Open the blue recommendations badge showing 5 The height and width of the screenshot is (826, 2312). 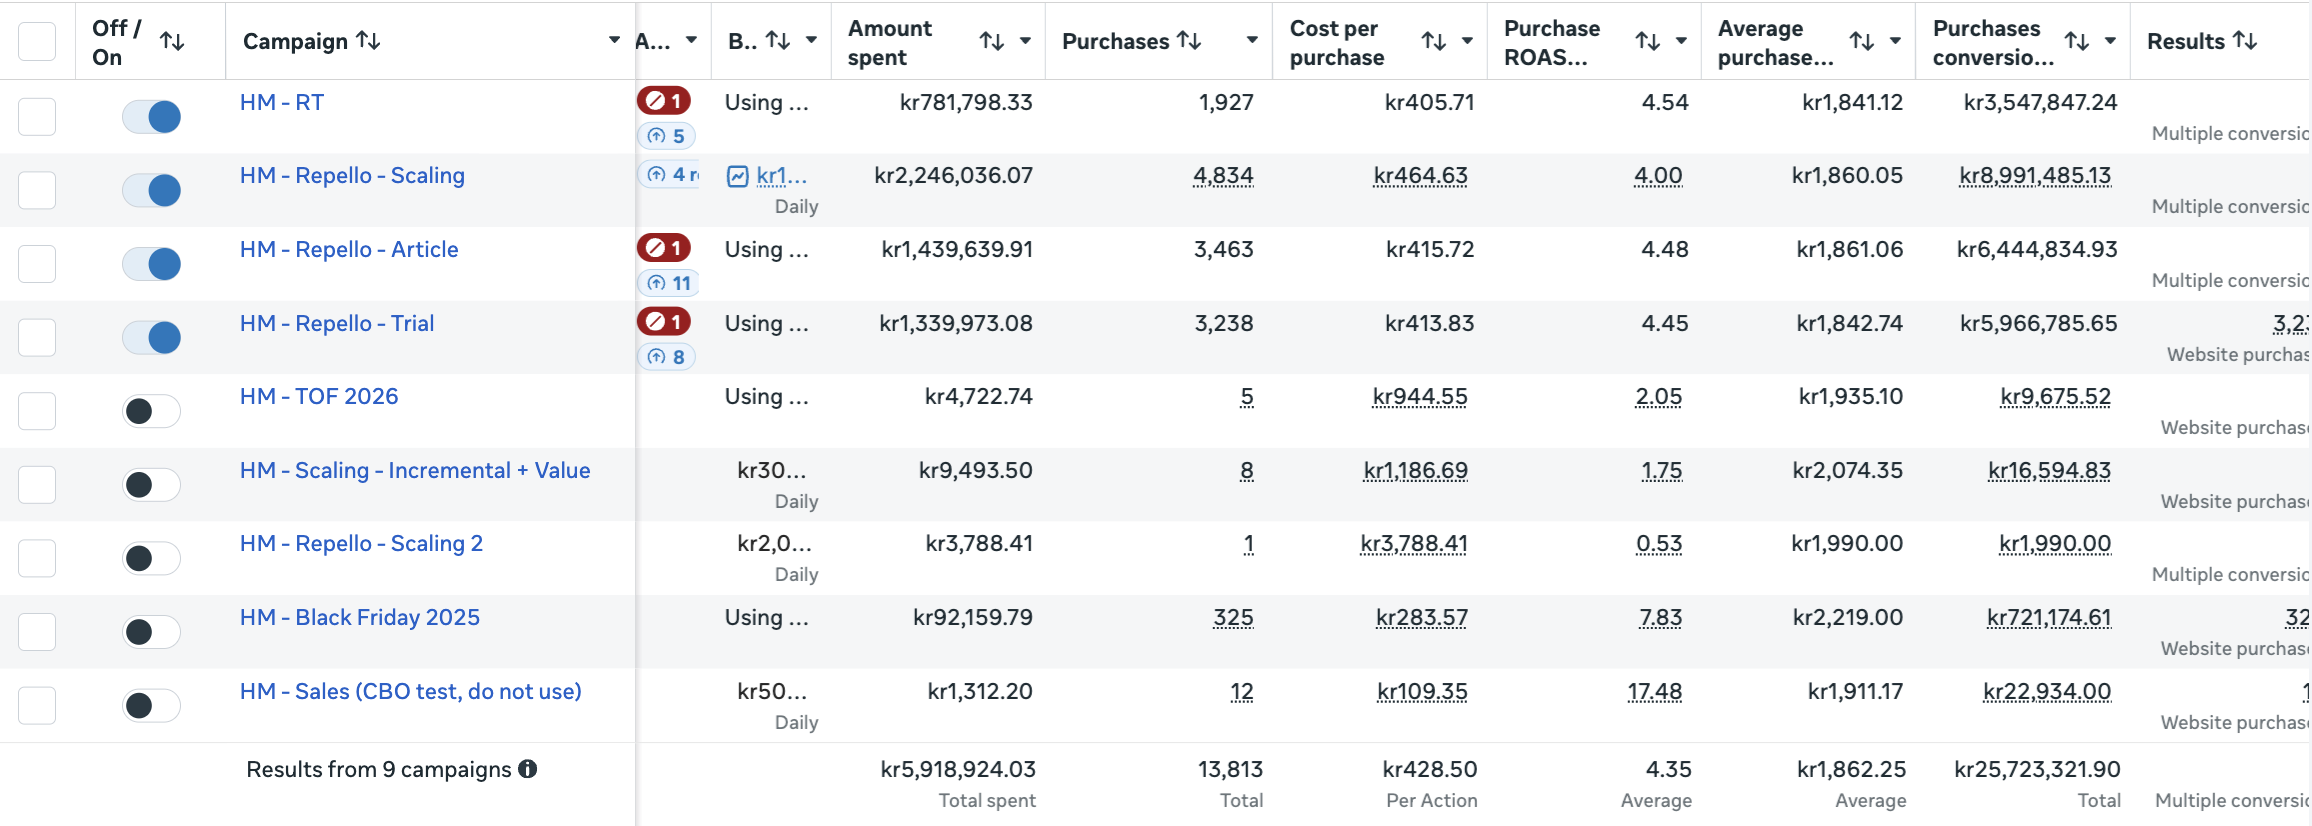(x=666, y=136)
